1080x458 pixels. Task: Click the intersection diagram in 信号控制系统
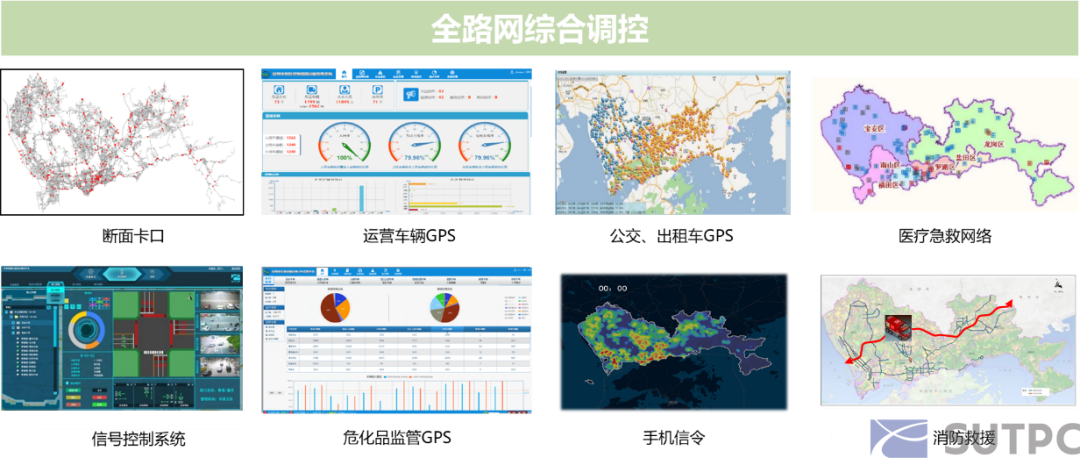(x=154, y=333)
